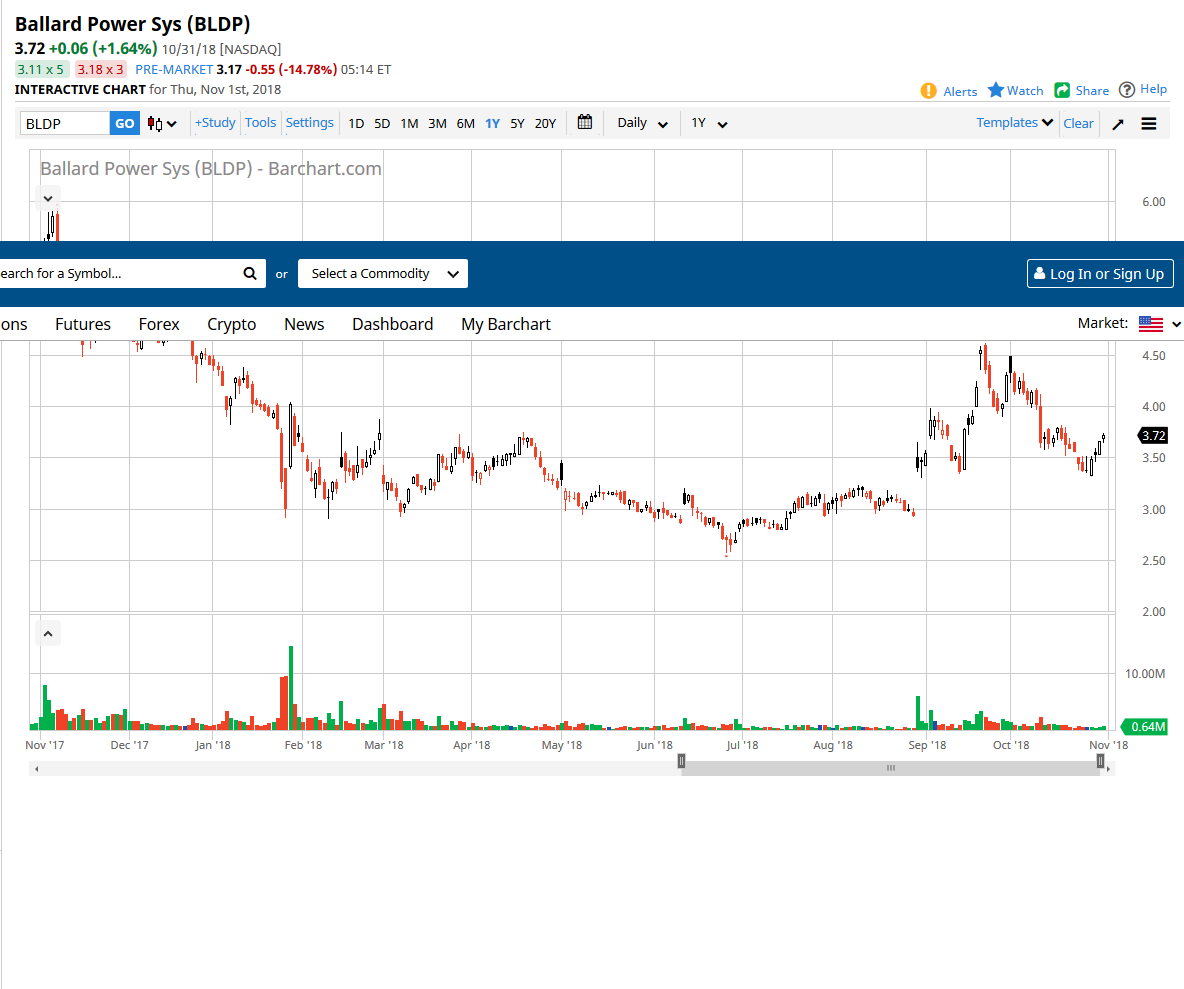
Task: Click the Help link text
Action: [x=1153, y=89]
